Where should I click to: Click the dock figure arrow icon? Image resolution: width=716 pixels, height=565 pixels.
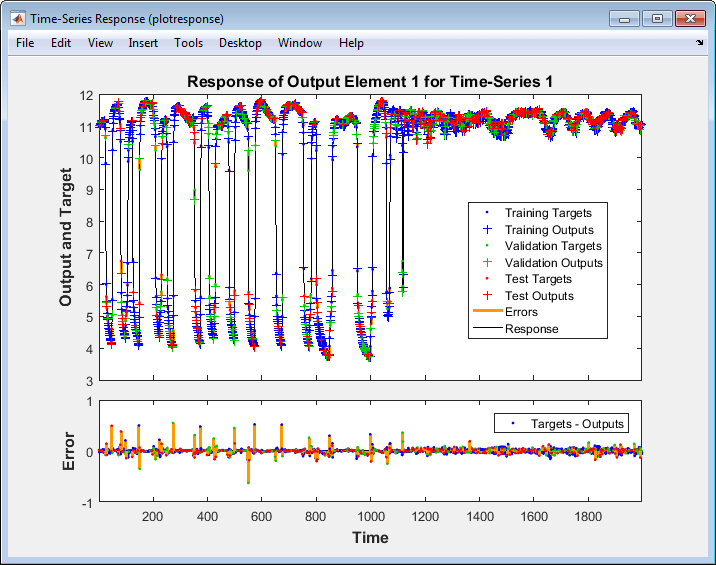tap(699, 43)
